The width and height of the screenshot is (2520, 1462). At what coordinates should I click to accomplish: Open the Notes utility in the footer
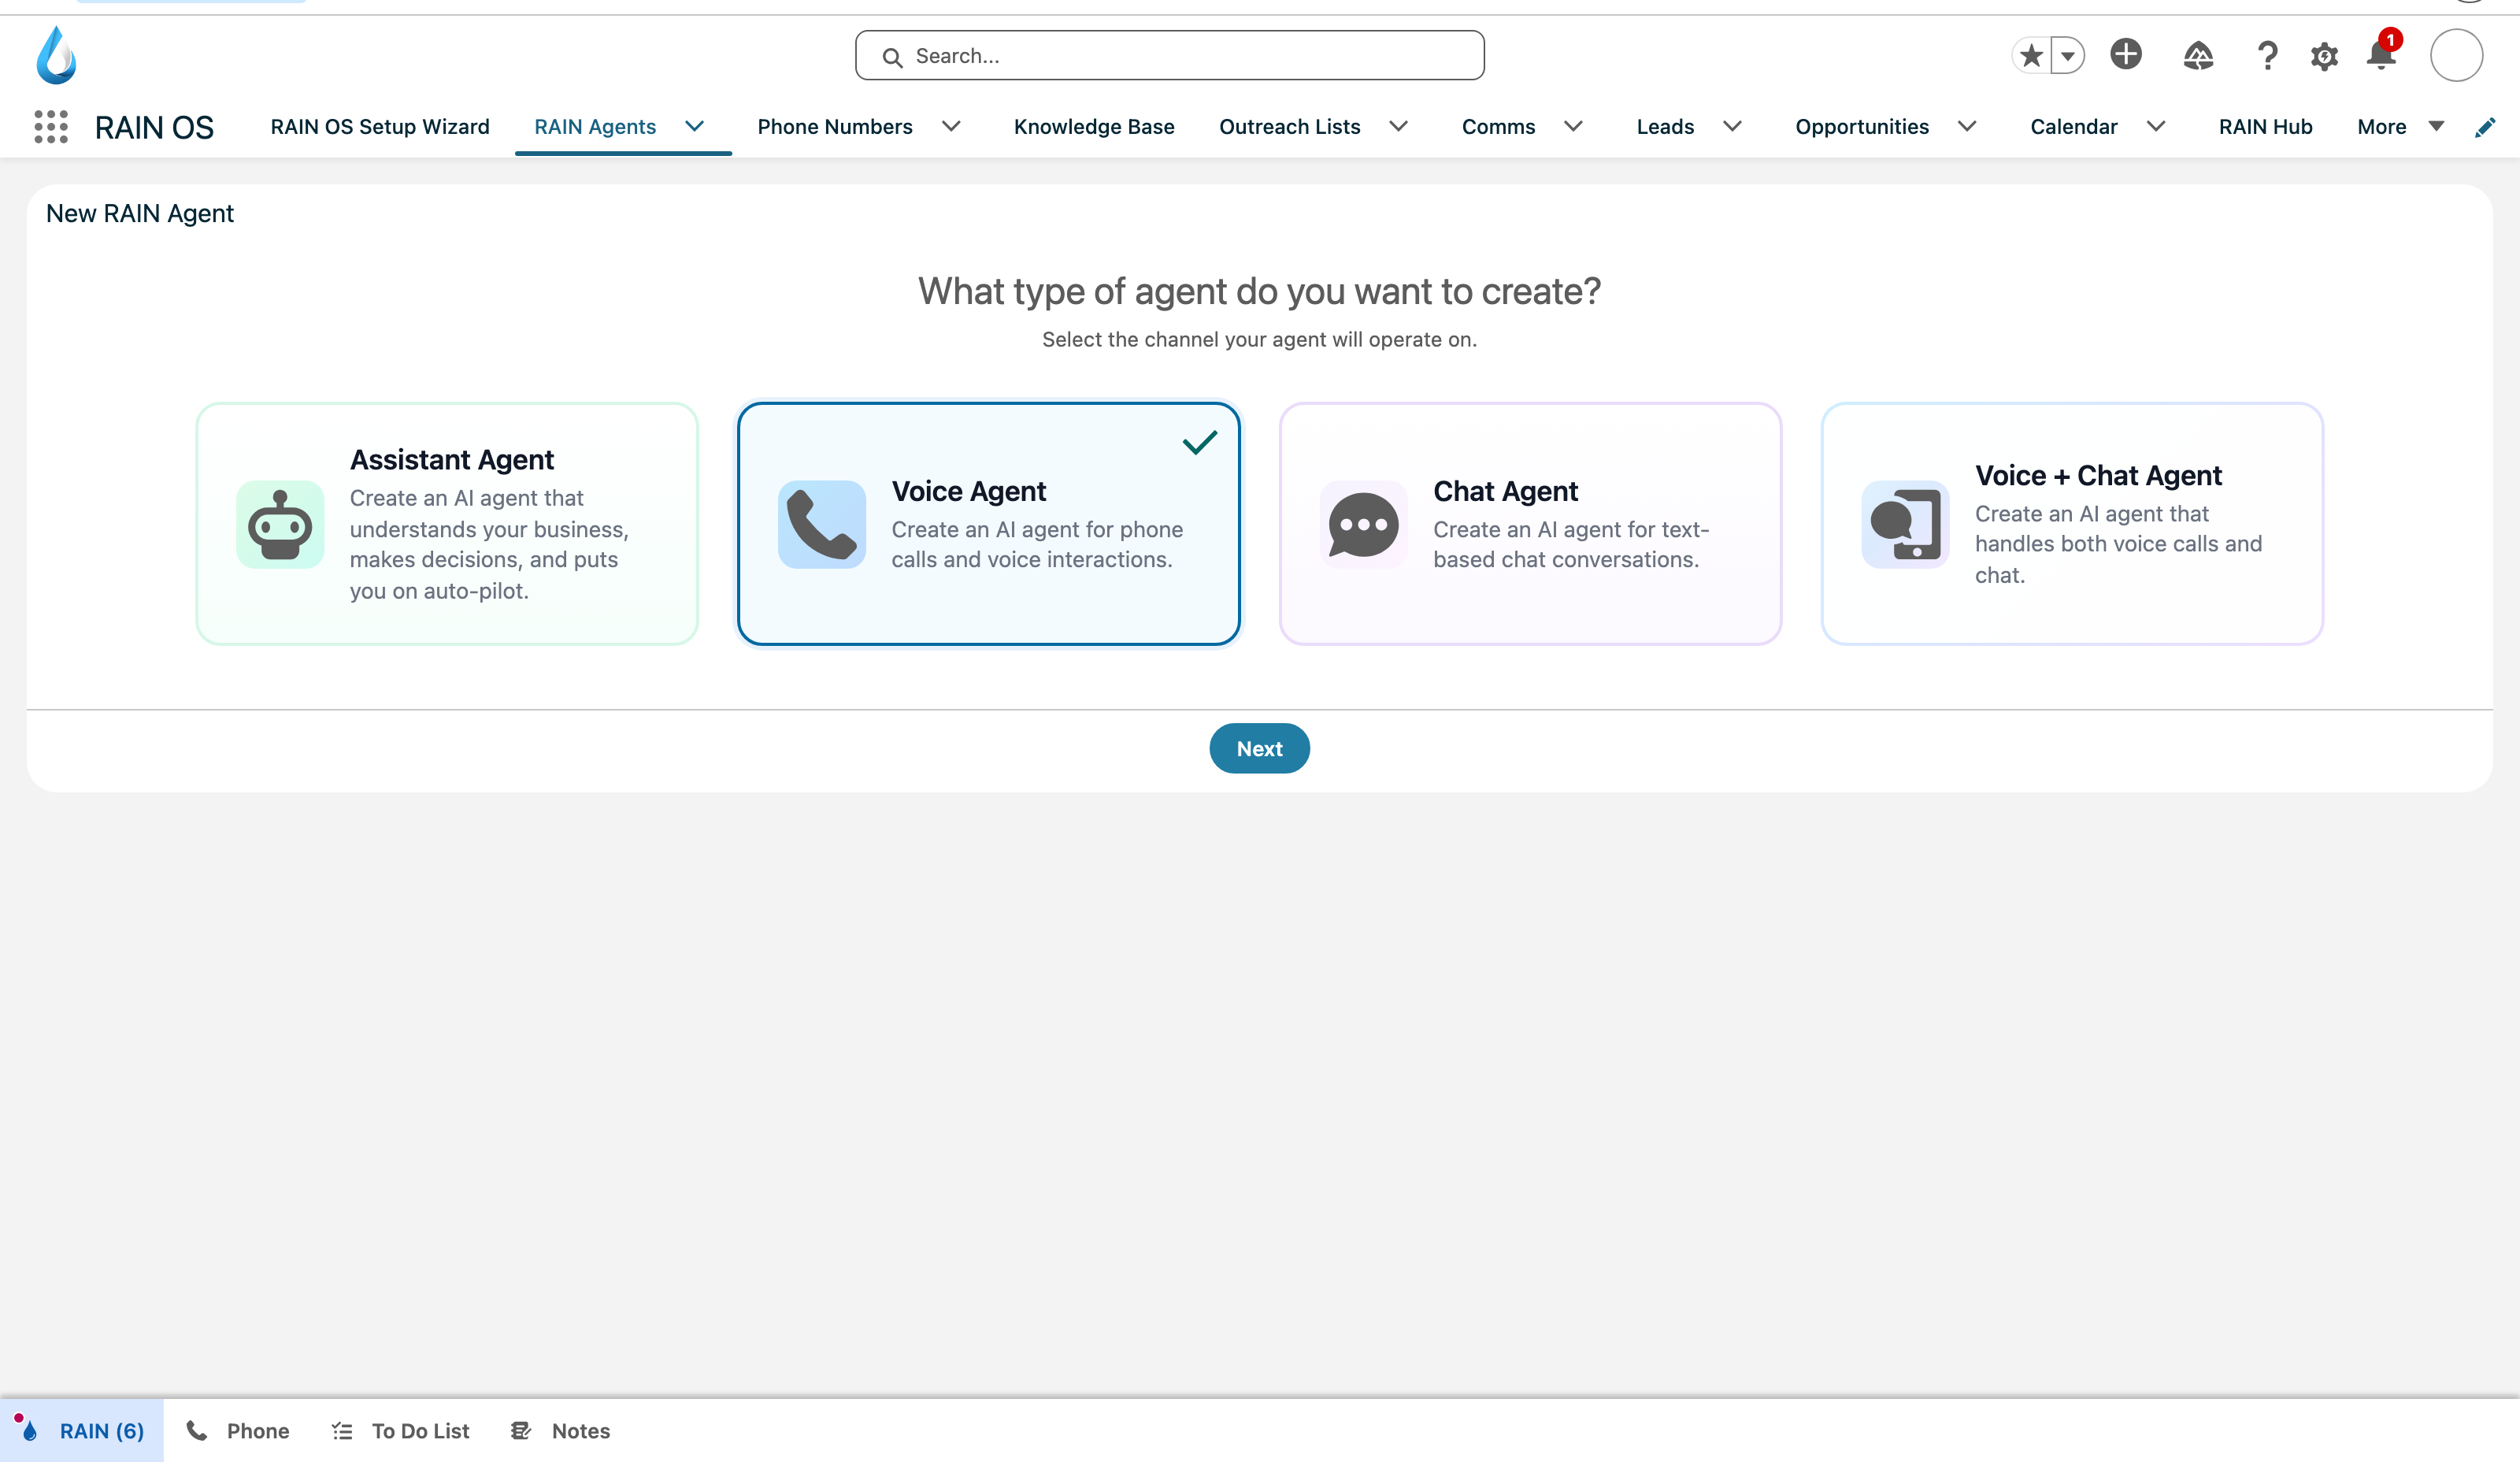[560, 1430]
